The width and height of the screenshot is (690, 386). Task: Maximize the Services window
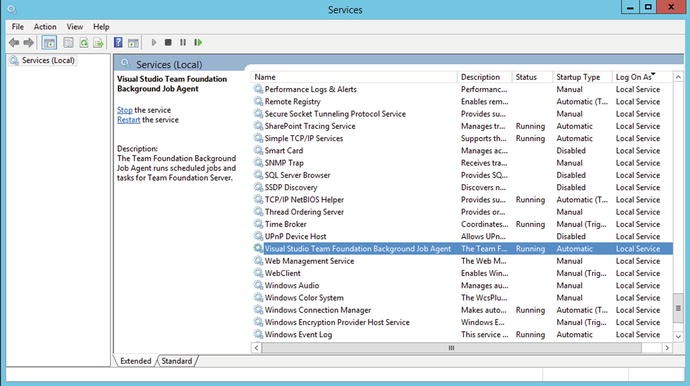(648, 7)
